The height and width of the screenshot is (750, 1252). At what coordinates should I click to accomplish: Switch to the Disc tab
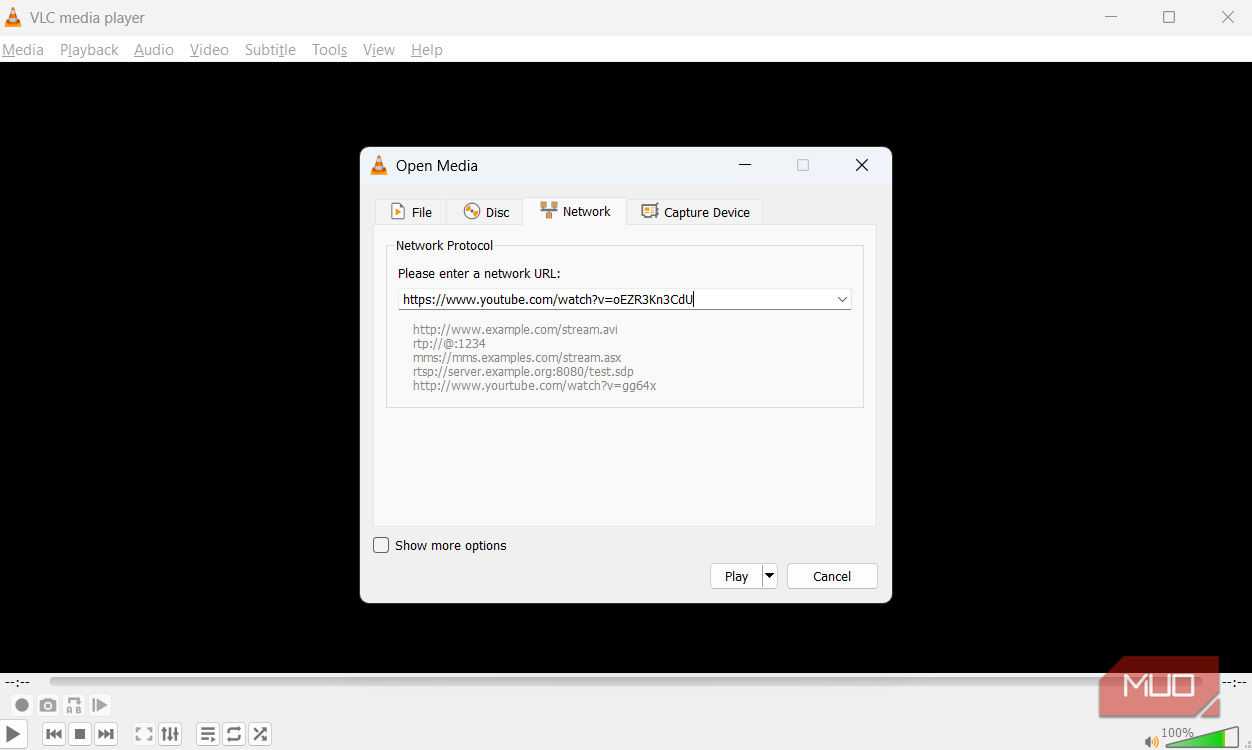(486, 212)
